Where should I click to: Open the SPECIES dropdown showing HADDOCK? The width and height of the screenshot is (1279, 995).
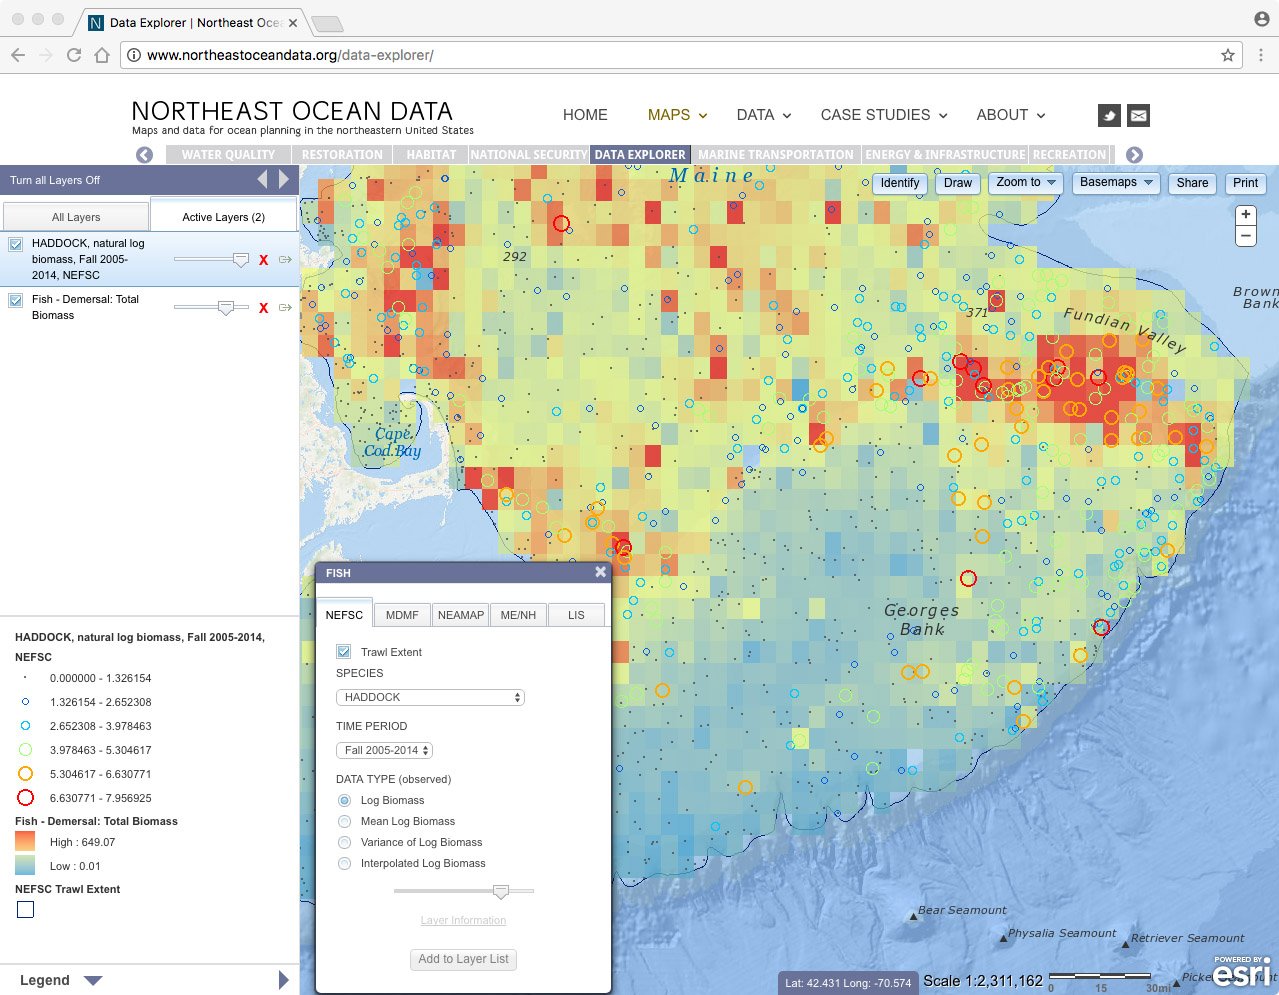(x=430, y=697)
